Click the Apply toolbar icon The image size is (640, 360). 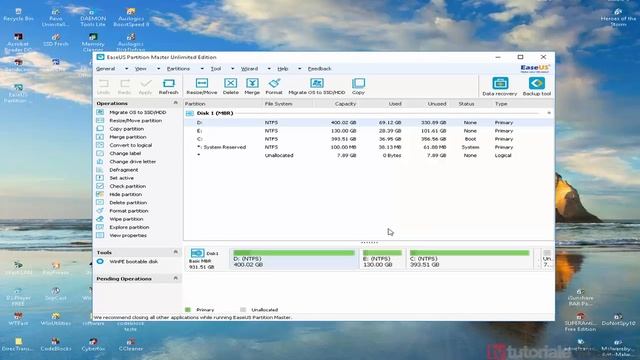click(145, 87)
